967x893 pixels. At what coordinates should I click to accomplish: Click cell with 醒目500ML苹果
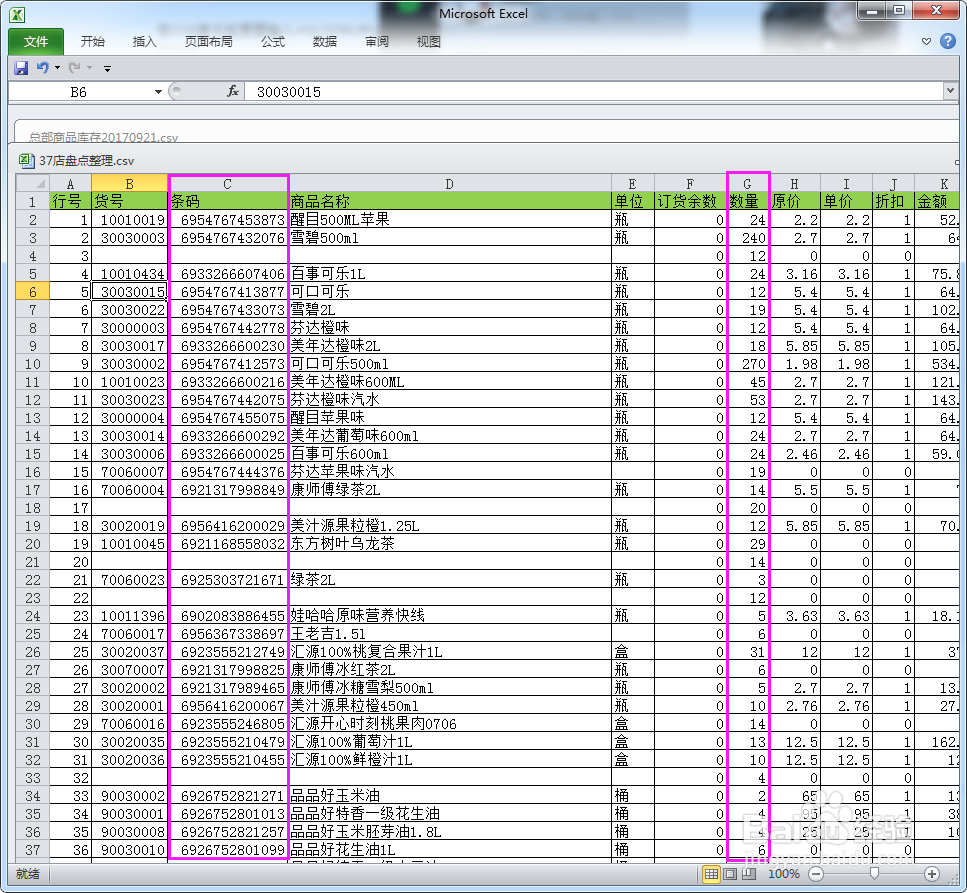click(x=450, y=220)
